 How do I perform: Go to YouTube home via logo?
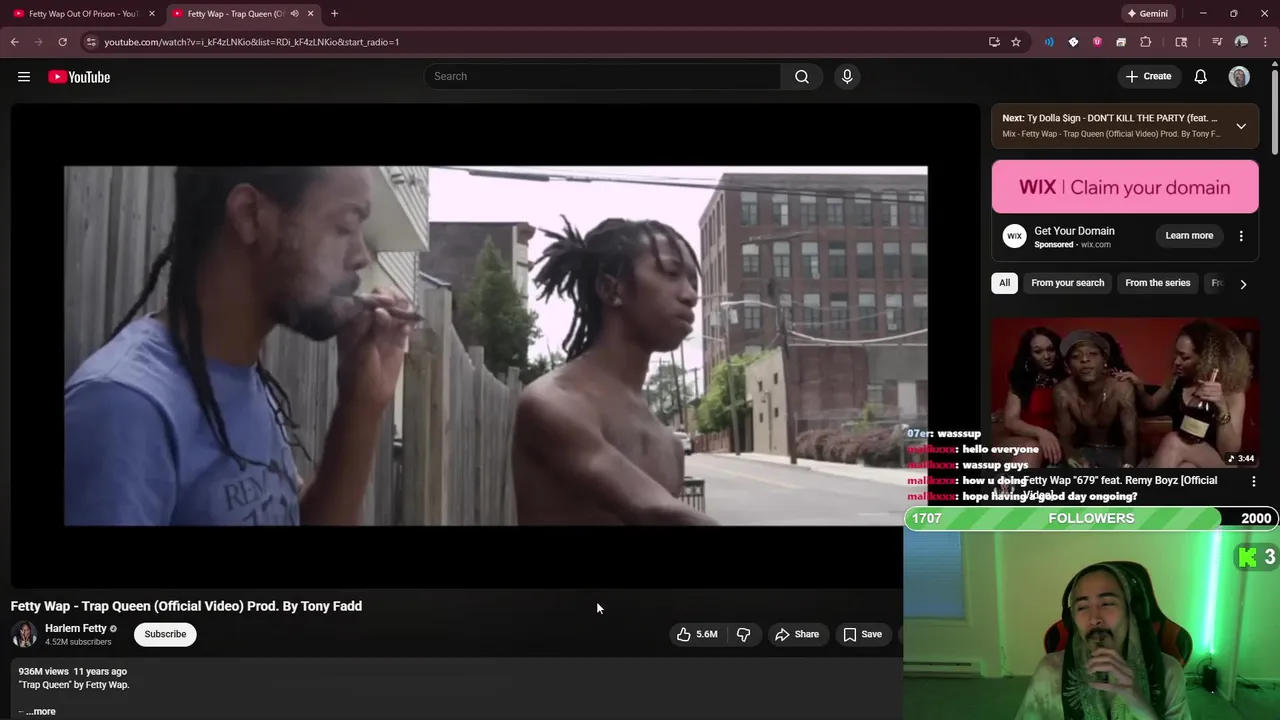tap(79, 77)
